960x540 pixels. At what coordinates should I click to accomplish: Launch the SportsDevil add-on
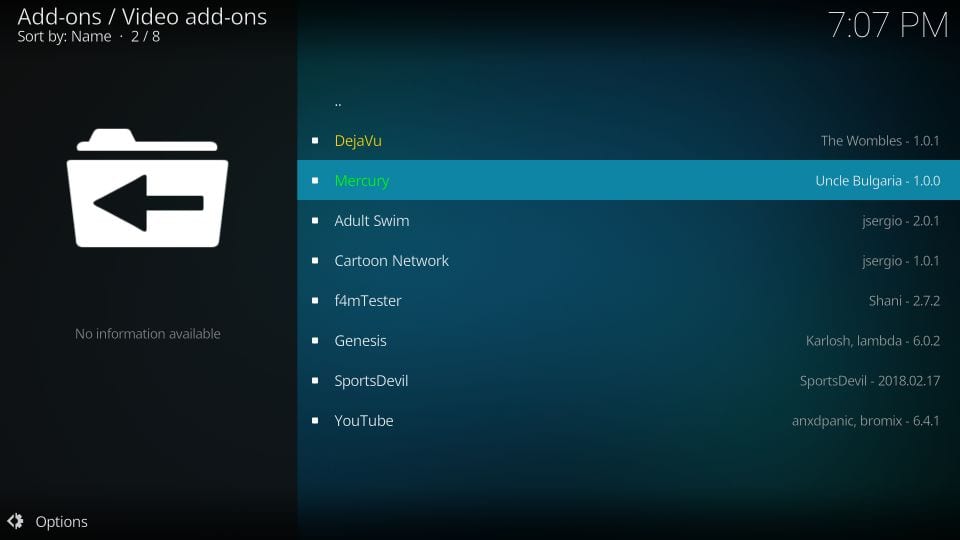628,381
